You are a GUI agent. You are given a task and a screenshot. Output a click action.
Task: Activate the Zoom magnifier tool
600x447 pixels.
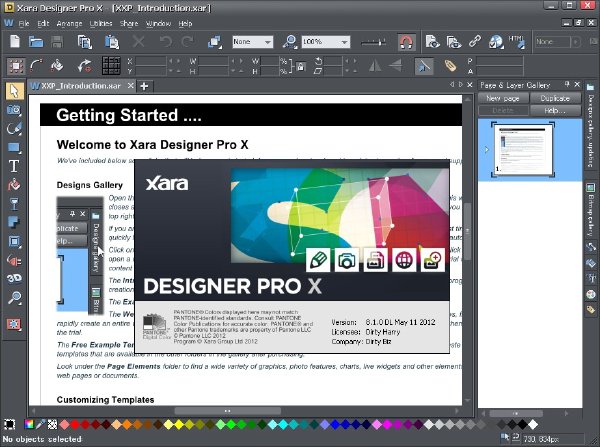point(14,297)
